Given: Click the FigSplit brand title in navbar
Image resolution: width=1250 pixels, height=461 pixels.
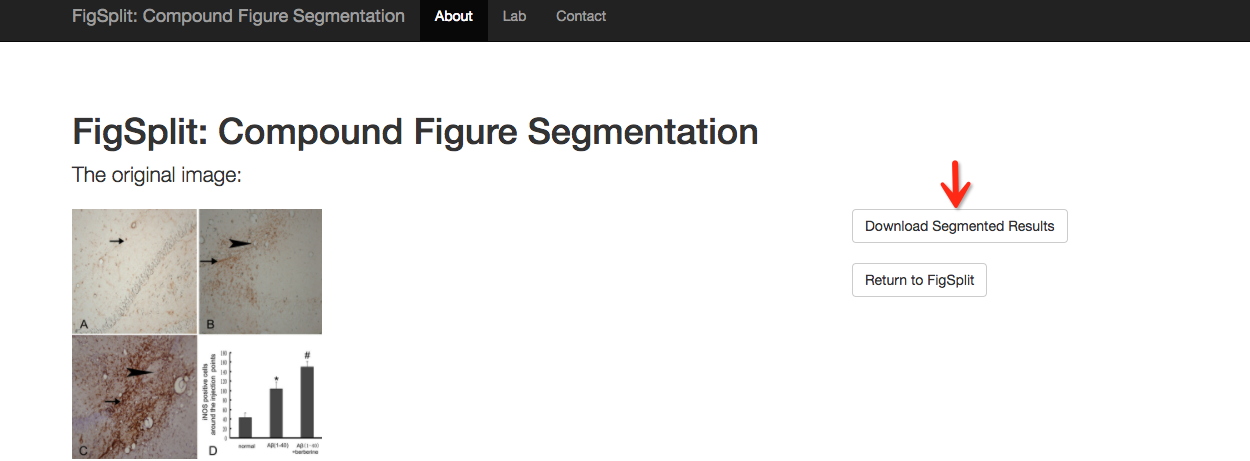Looking at the screenshot, I should point(238,16).
